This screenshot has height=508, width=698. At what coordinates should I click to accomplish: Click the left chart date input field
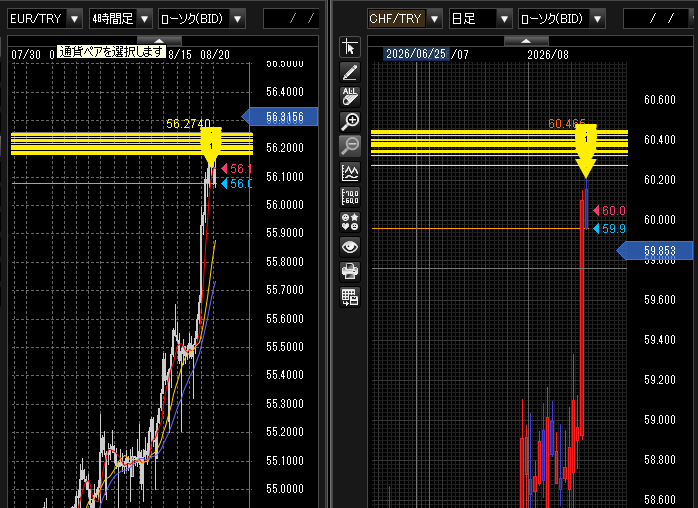[291, 19]
